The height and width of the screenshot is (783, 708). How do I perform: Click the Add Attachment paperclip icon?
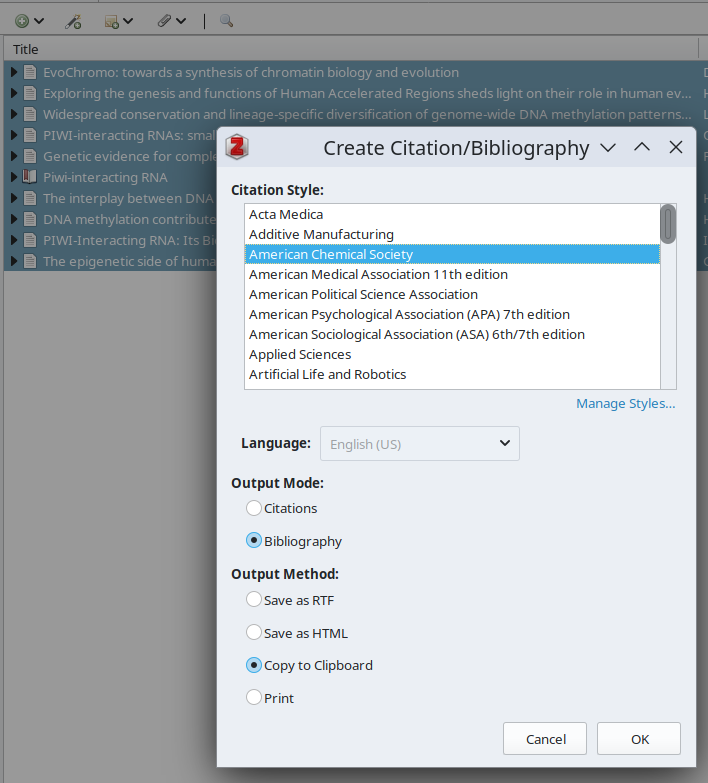tap(164, 21)
